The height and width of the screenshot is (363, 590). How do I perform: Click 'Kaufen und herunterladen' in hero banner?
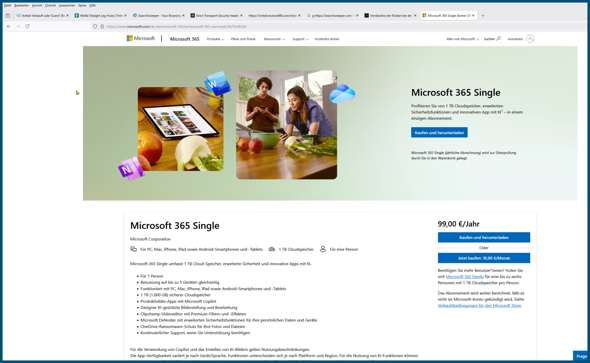click(x=439, y=132)
